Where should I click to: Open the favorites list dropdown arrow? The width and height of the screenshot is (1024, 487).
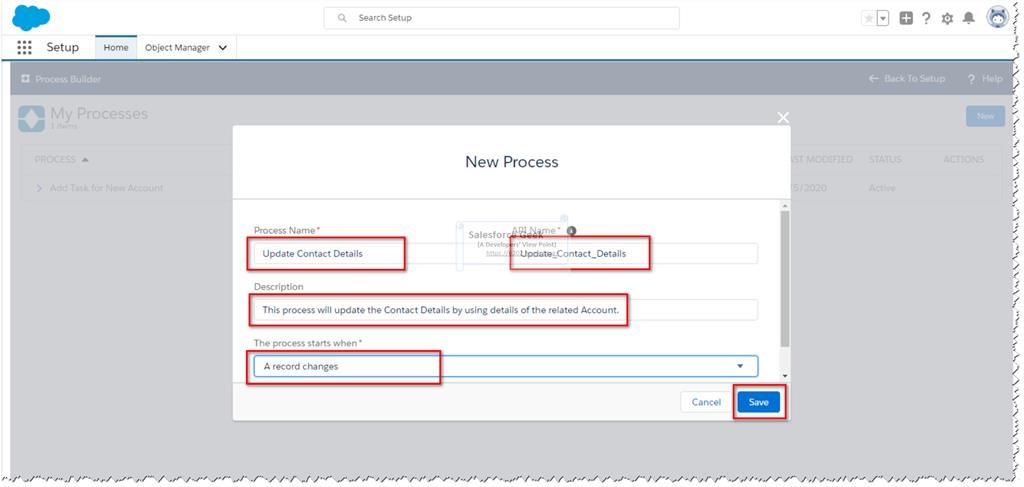pyautogui.click(x=883, y=19)
